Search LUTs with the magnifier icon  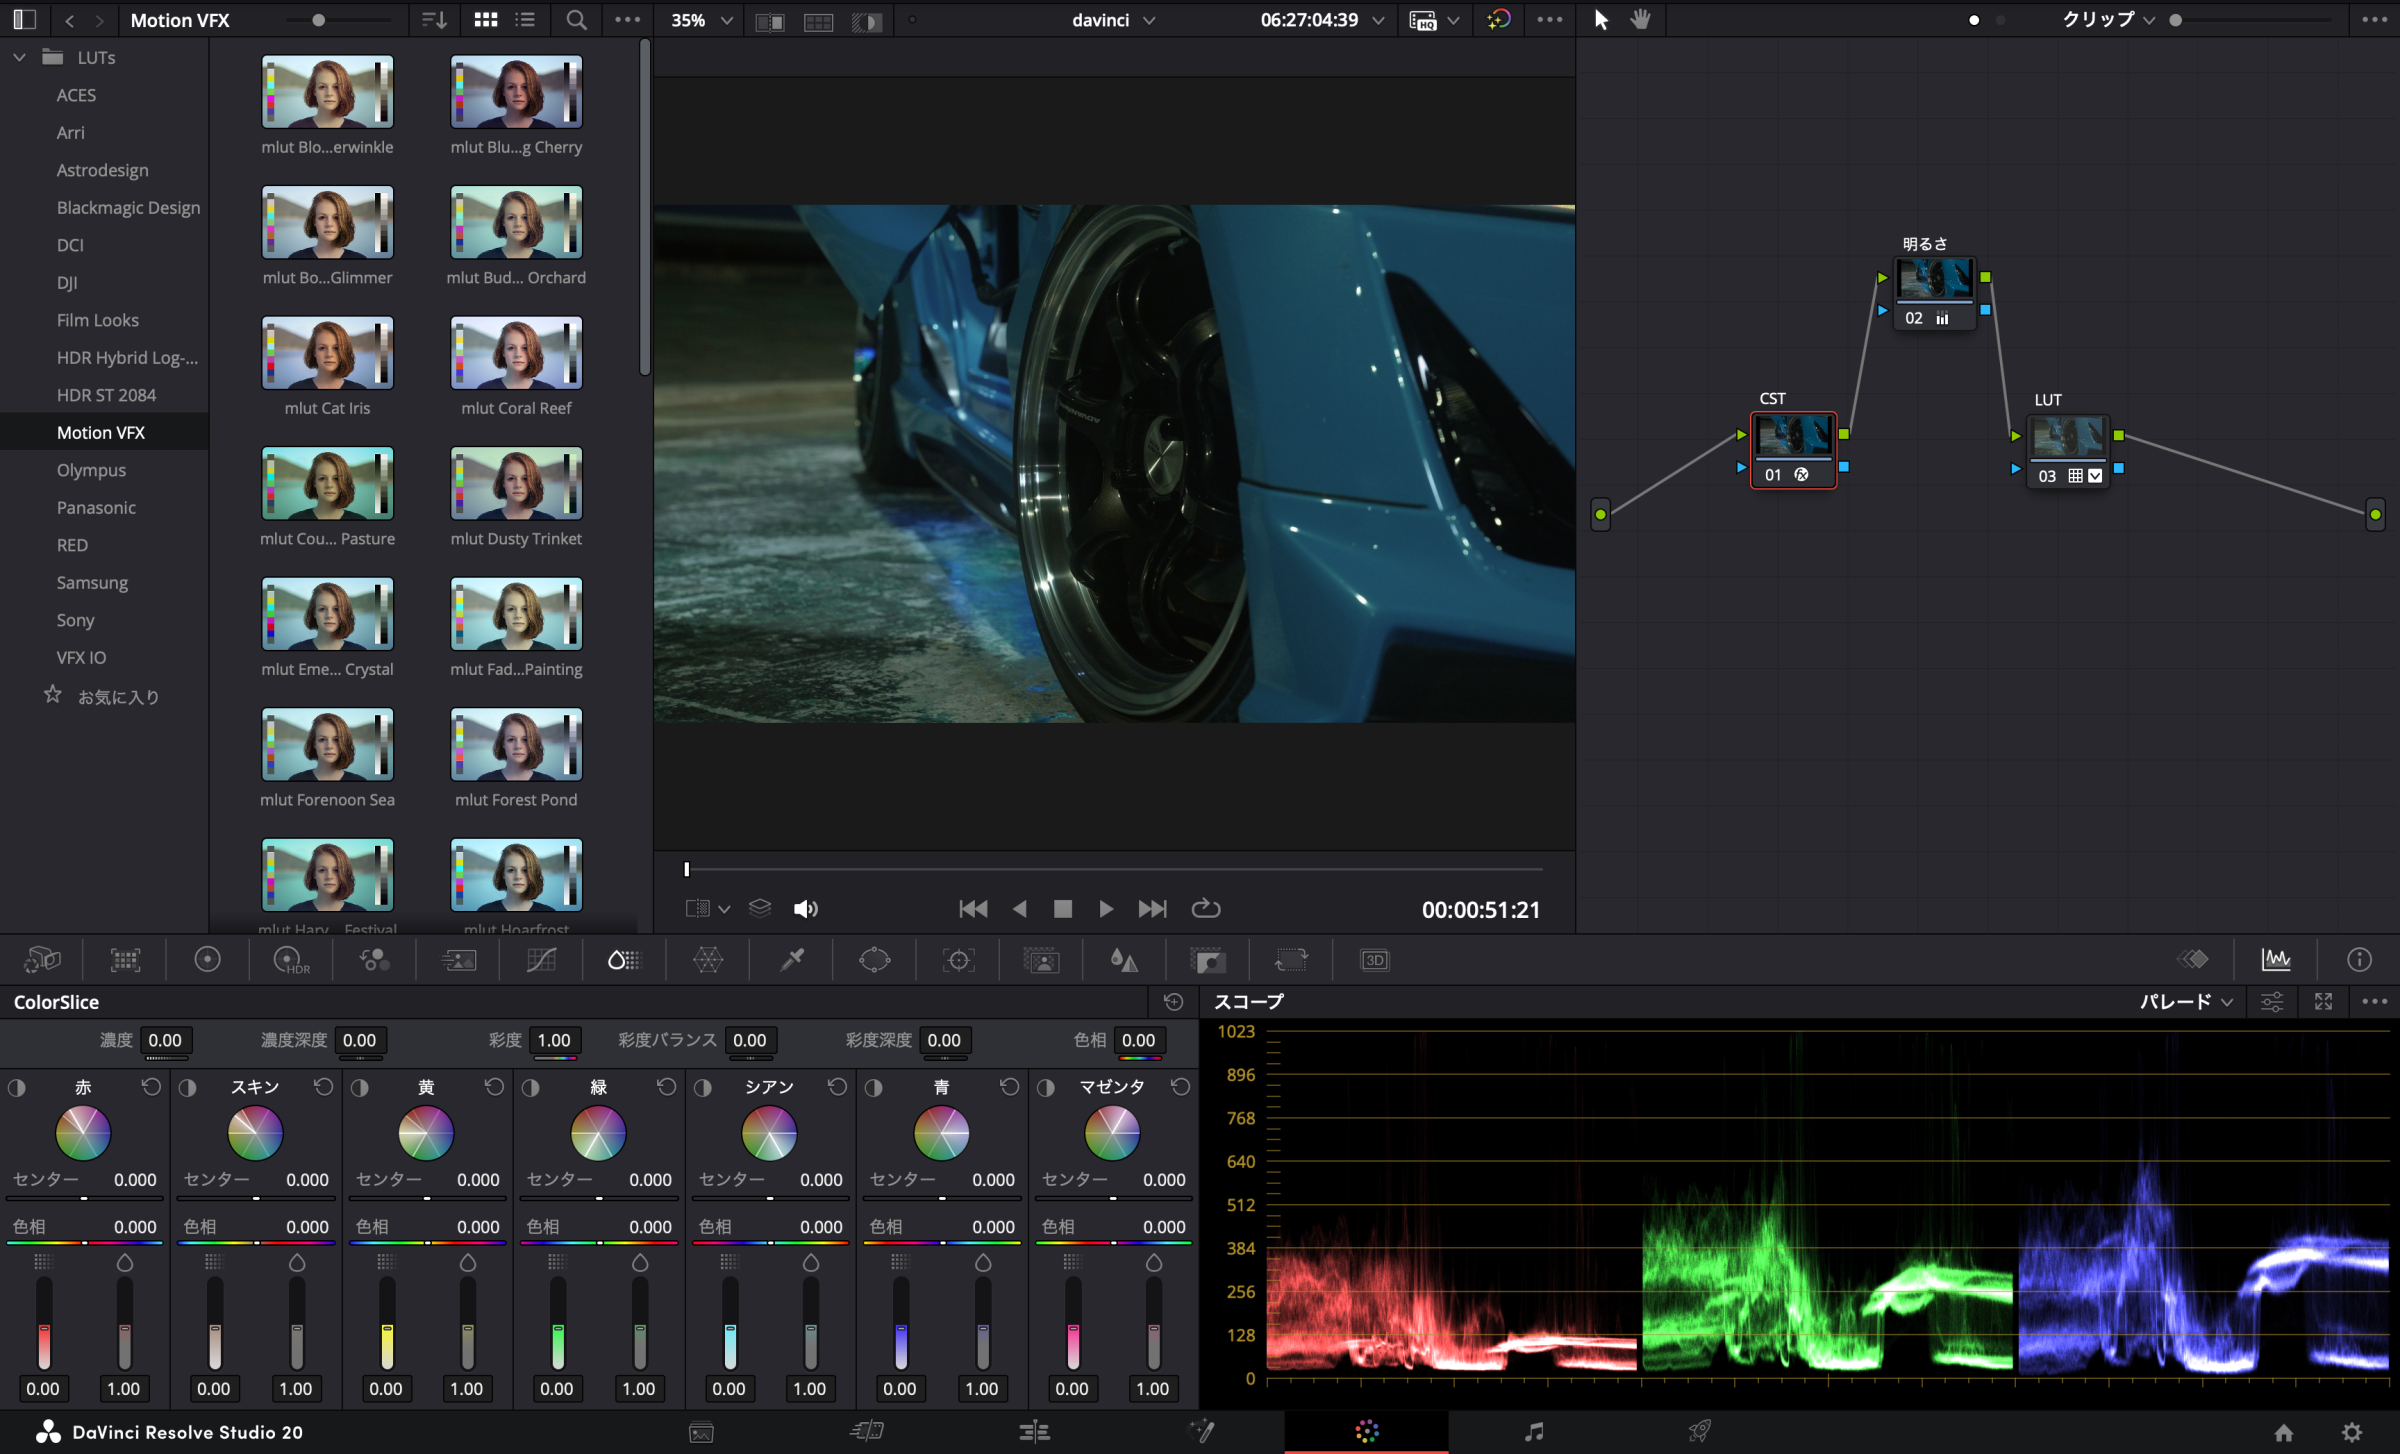[576, 20]
